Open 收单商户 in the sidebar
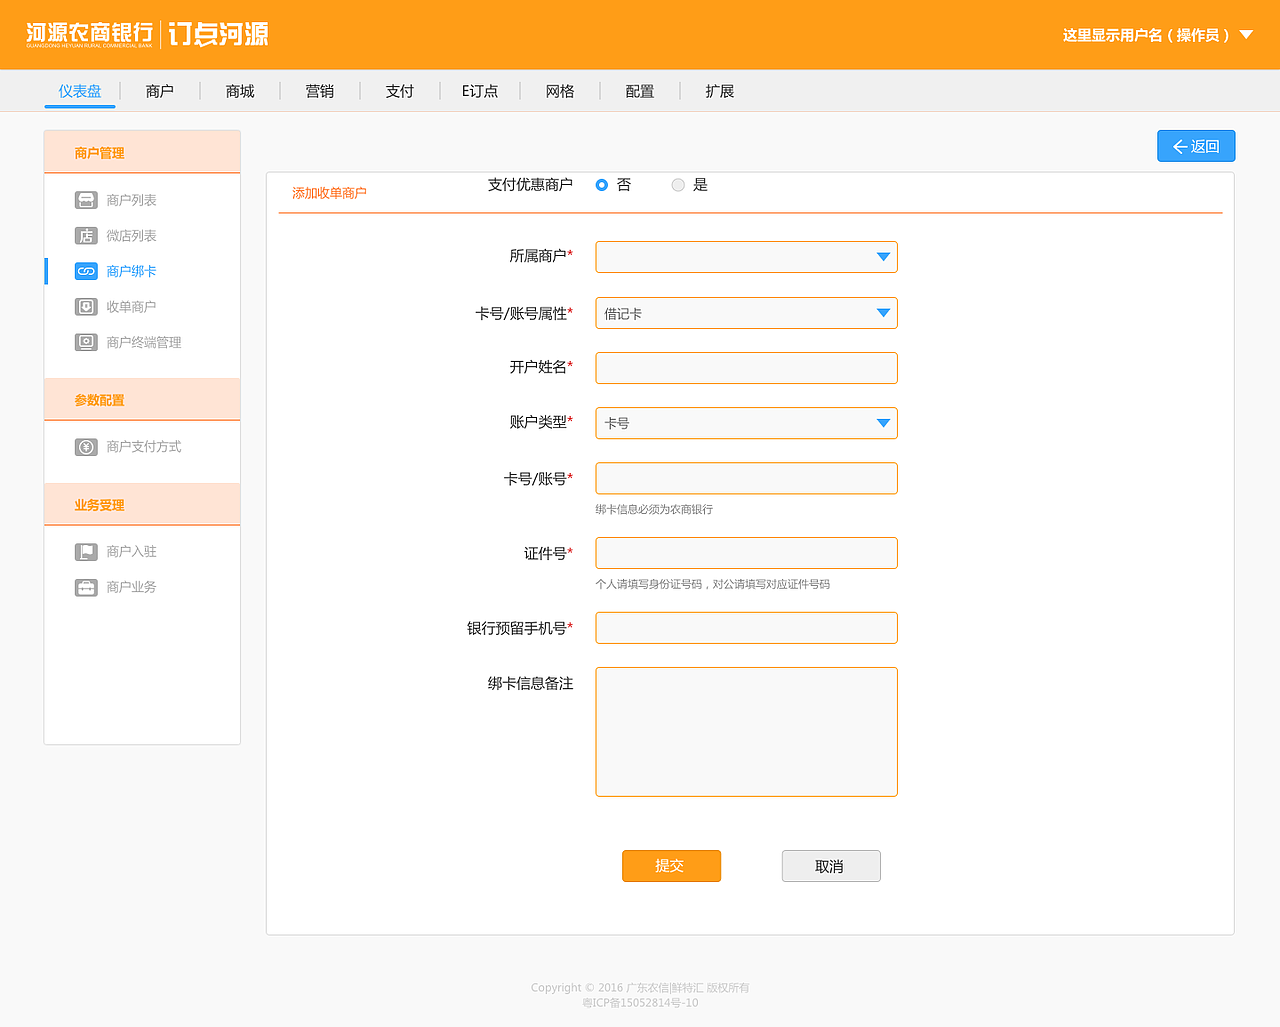1280x1027 pixels. pos(132,307)
